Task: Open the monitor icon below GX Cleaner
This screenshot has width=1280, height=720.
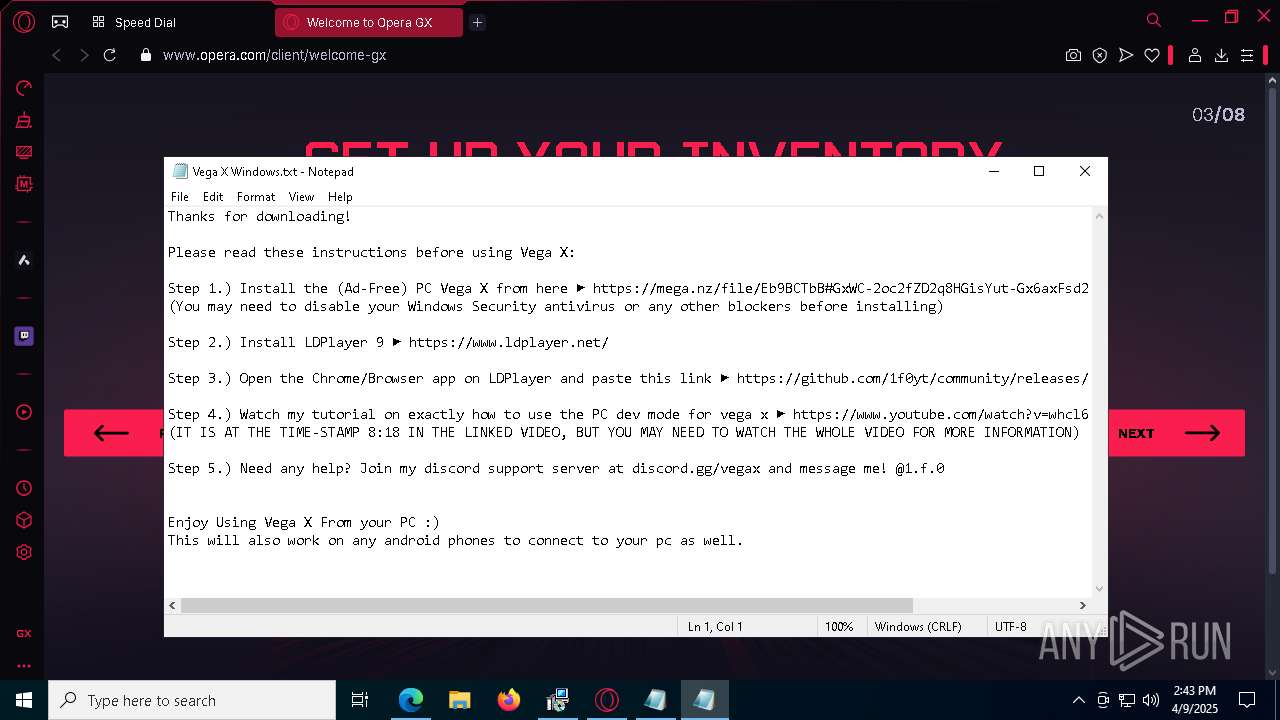Action: (x=24, y=152)
